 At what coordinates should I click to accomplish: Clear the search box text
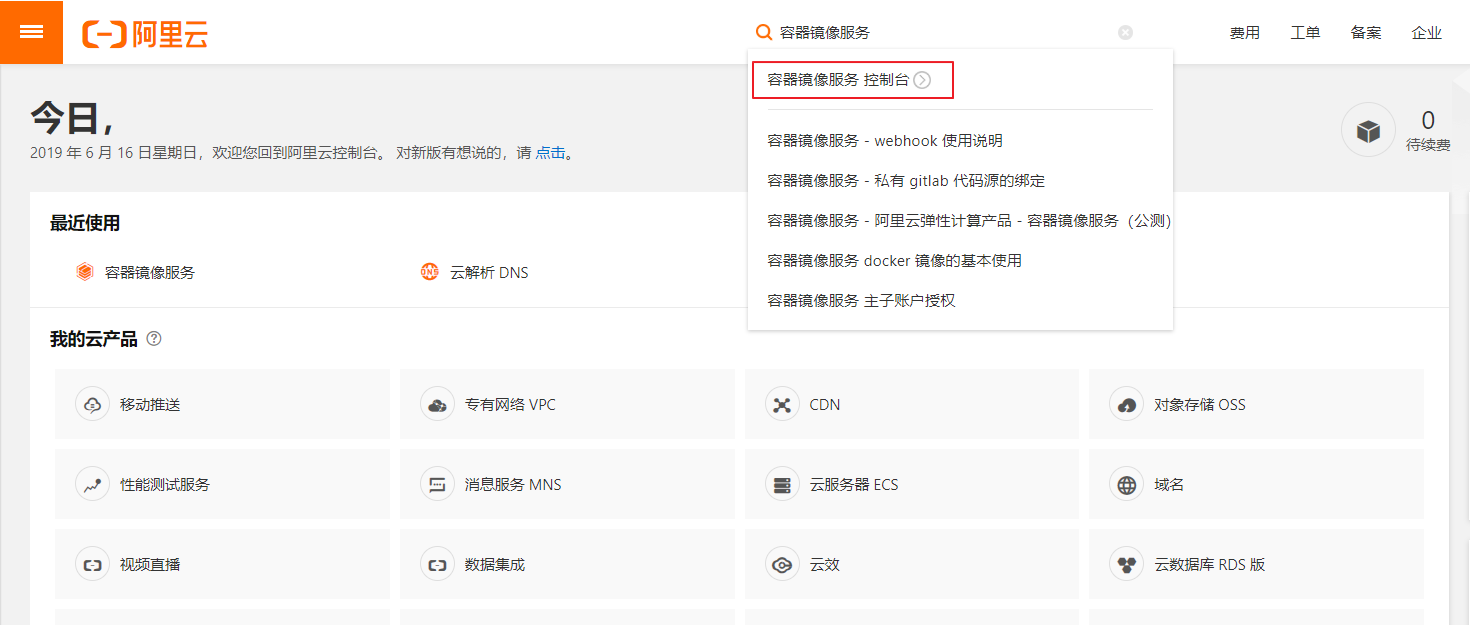click(1125, 33)
